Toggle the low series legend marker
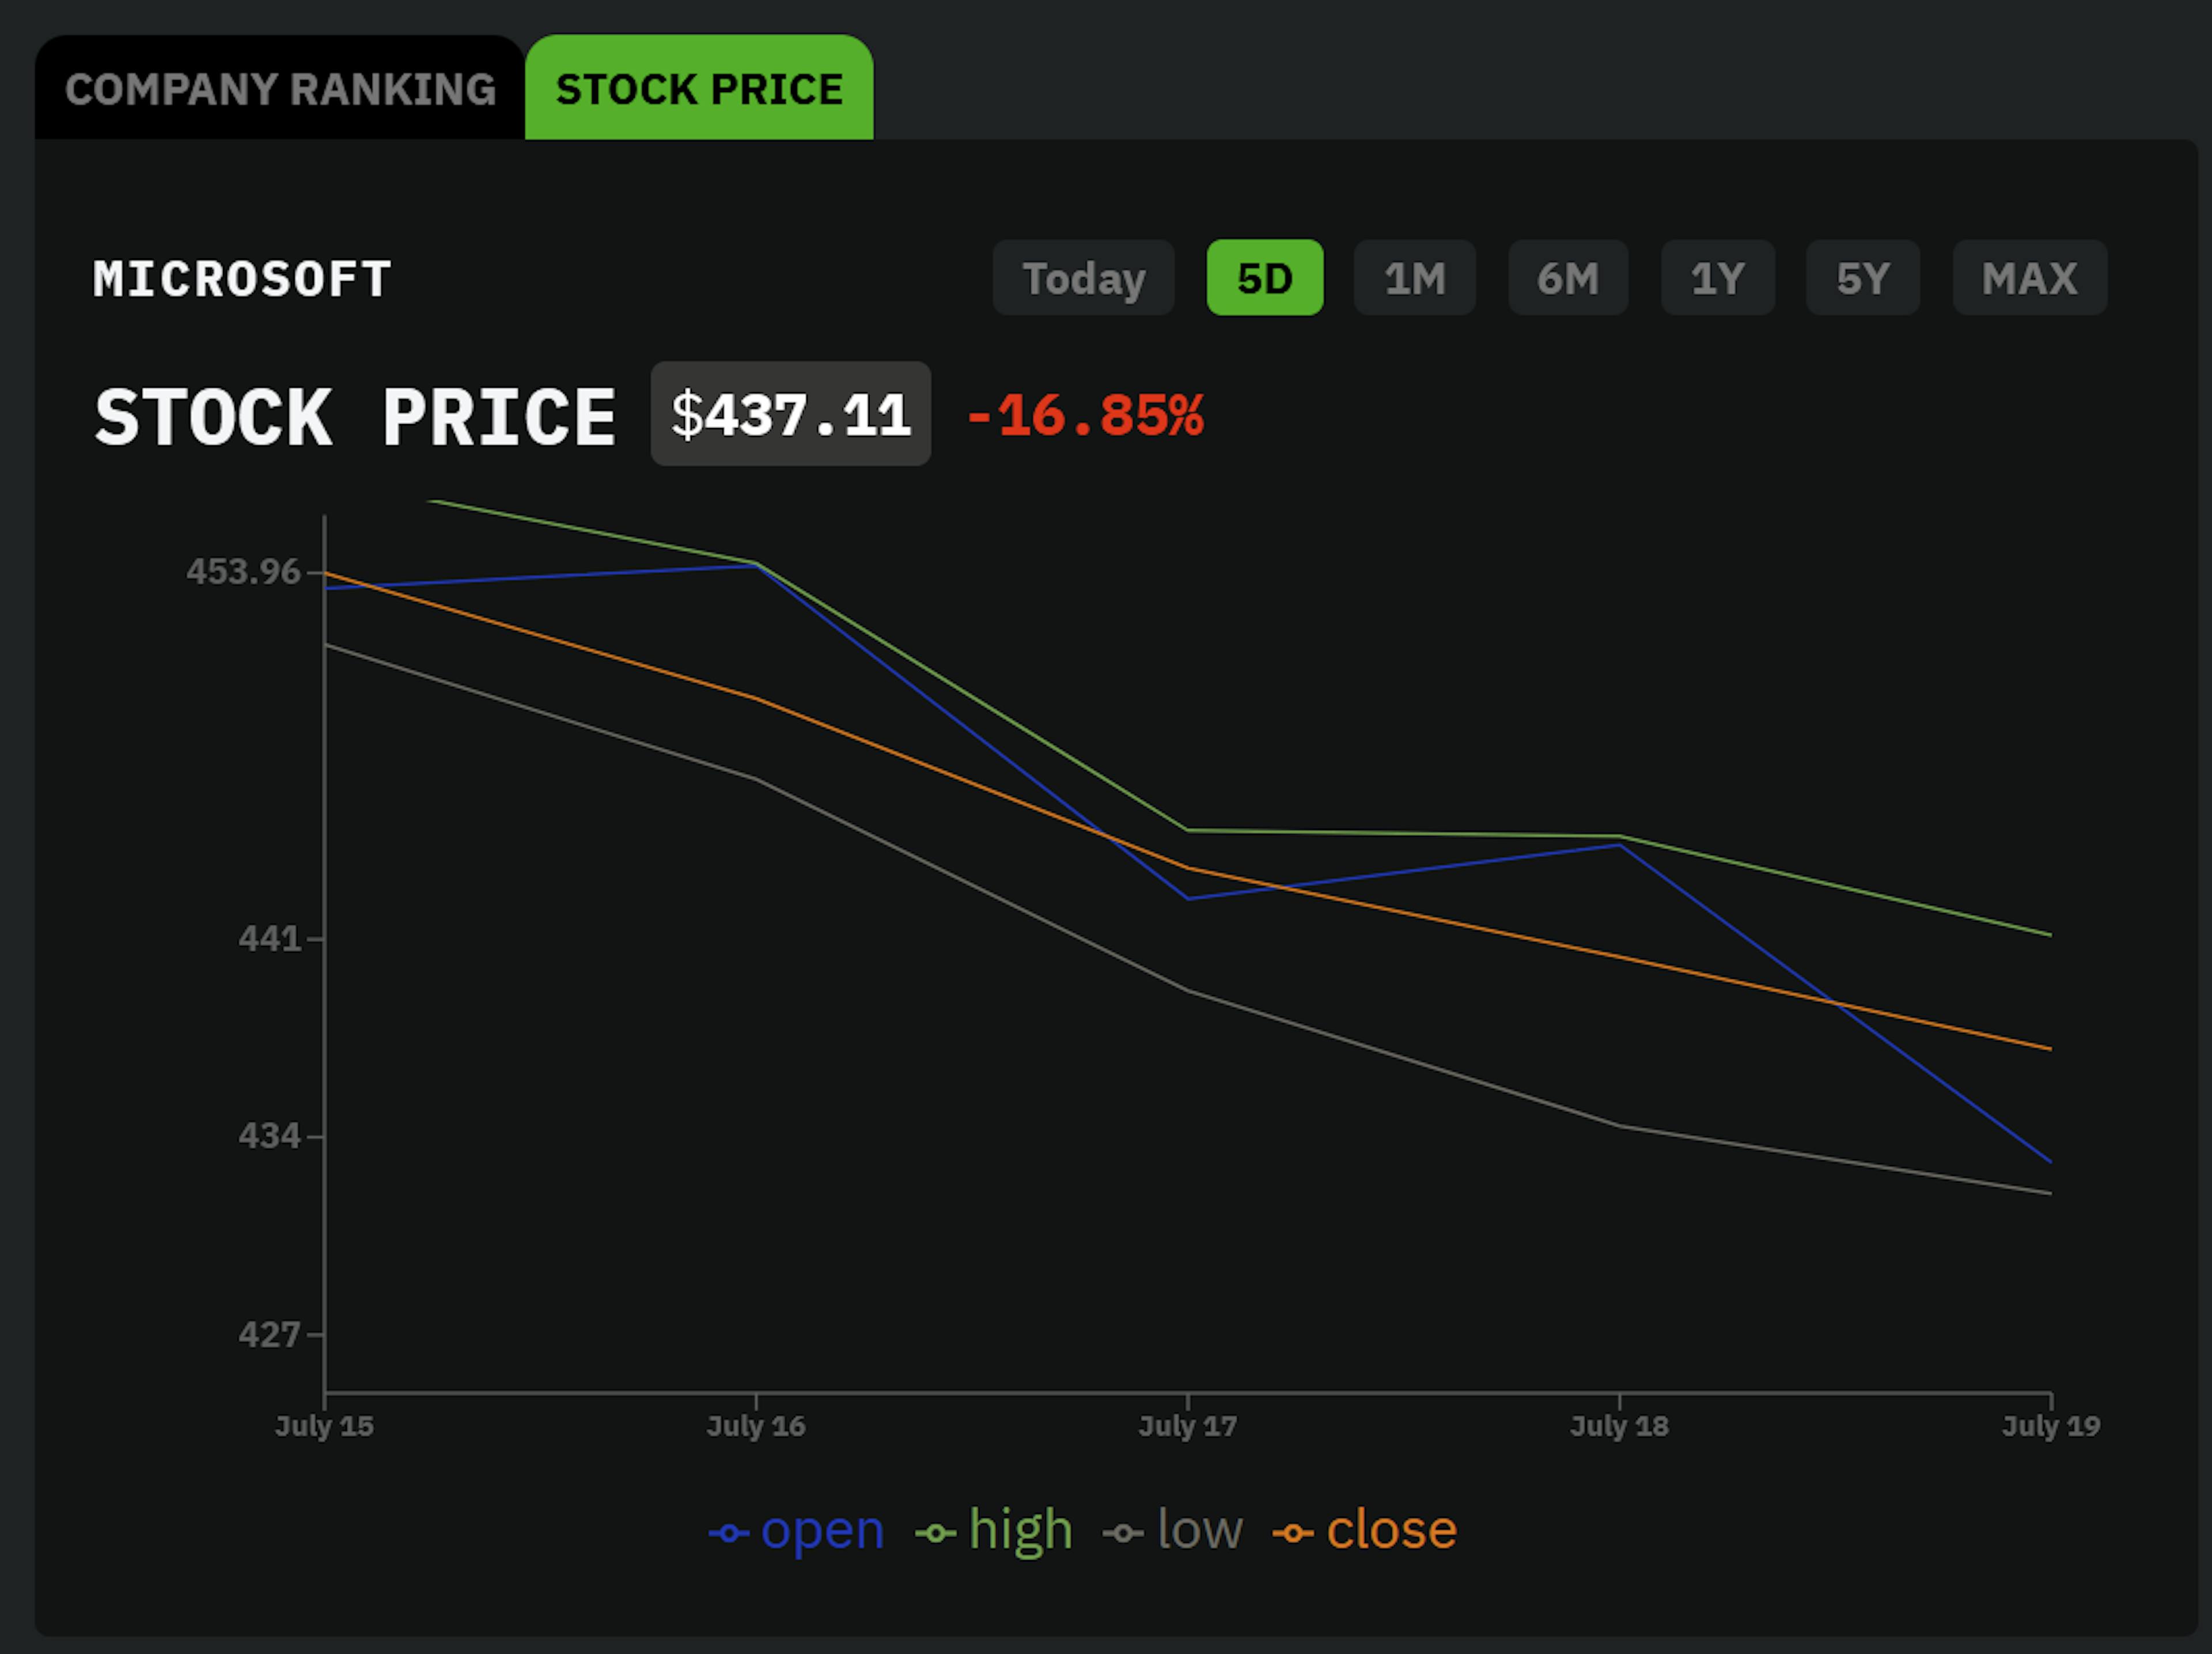 point(1123,1533)
